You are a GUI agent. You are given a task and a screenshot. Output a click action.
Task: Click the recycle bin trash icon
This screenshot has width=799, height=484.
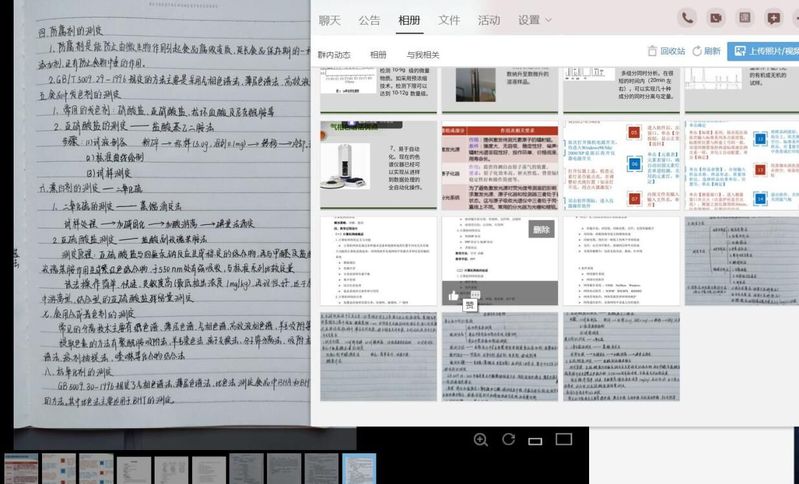(652, 51)
